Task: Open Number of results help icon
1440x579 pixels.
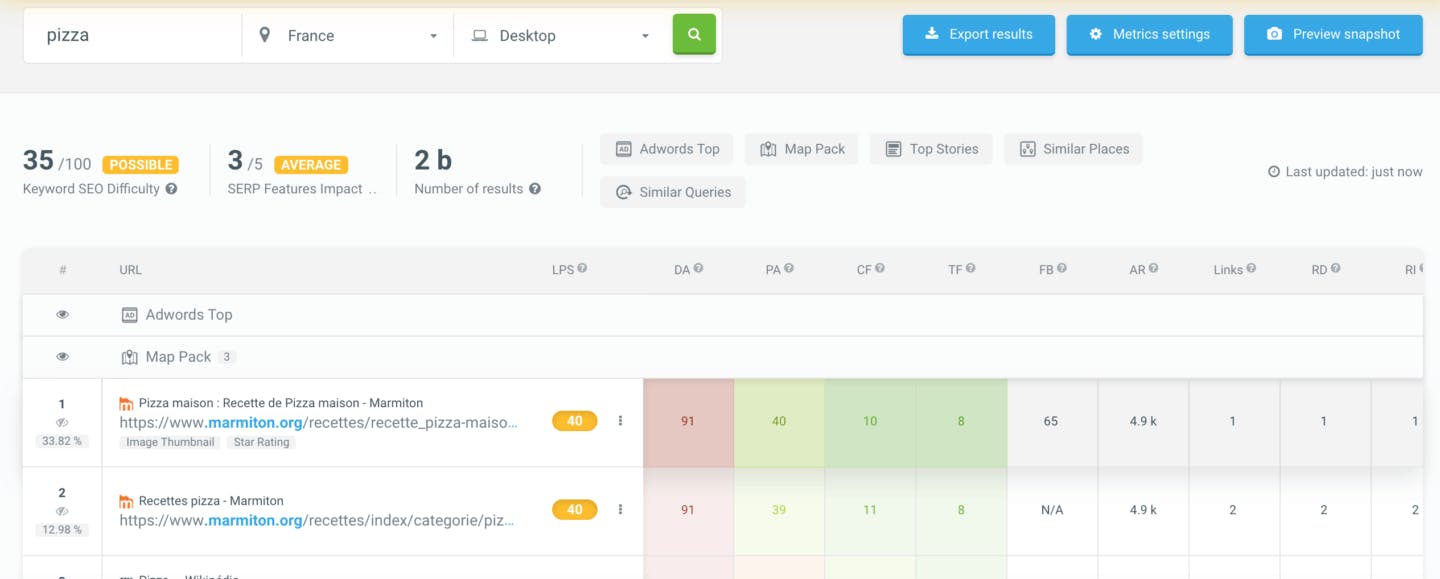Action: (535, 189)
